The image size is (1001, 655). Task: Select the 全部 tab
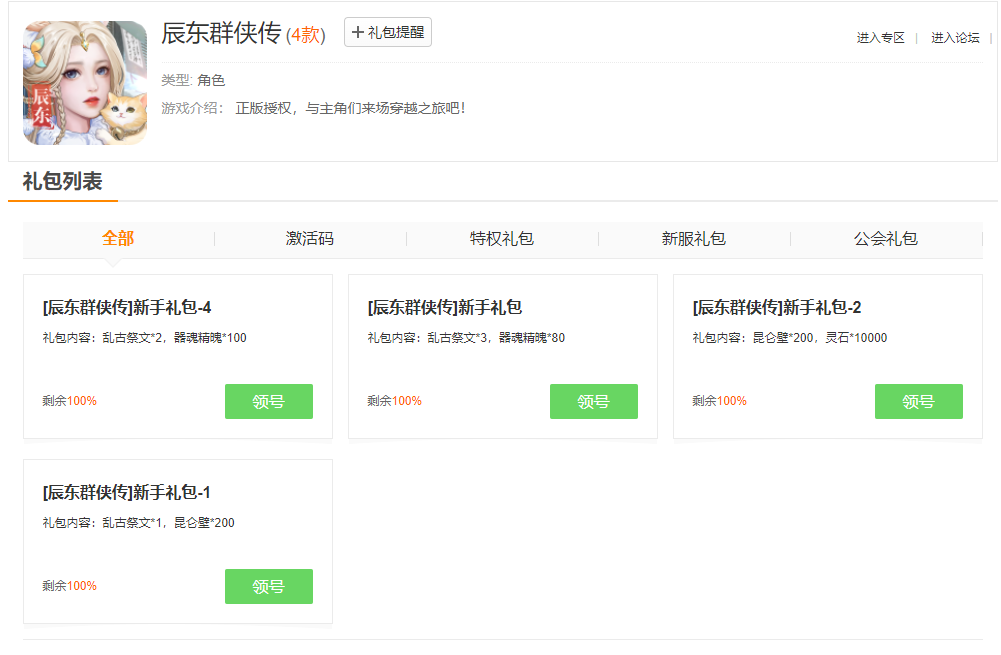118,239
